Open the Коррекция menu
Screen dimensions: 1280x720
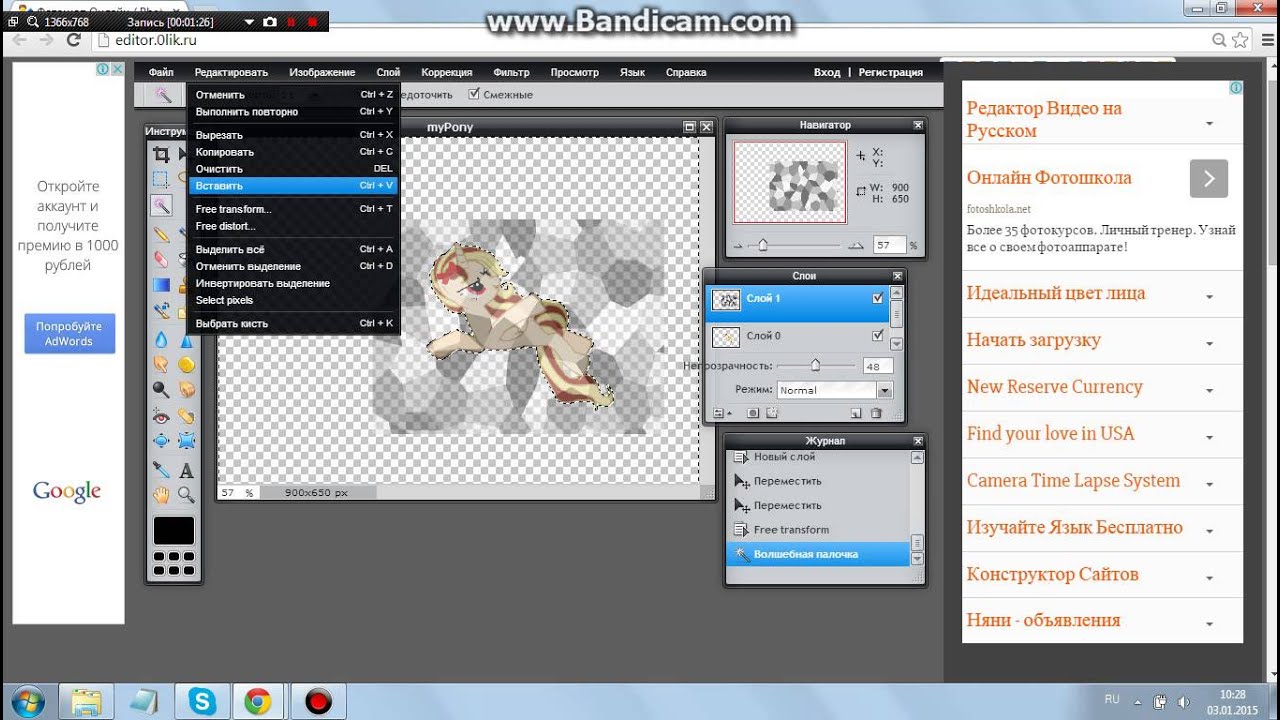(446, 72)
